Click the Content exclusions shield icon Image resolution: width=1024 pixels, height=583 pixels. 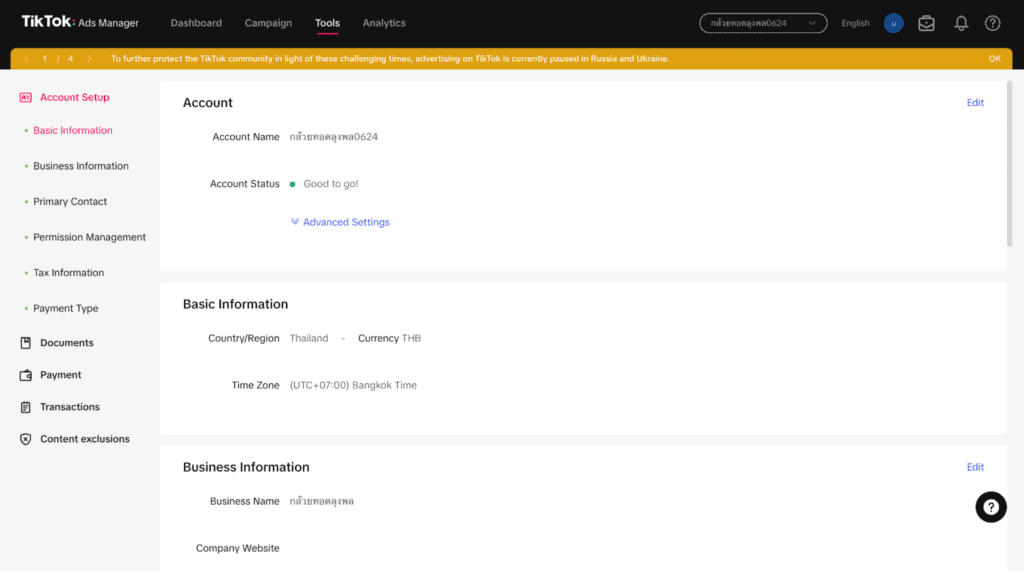pyautogui.click(x=25, y=439)
